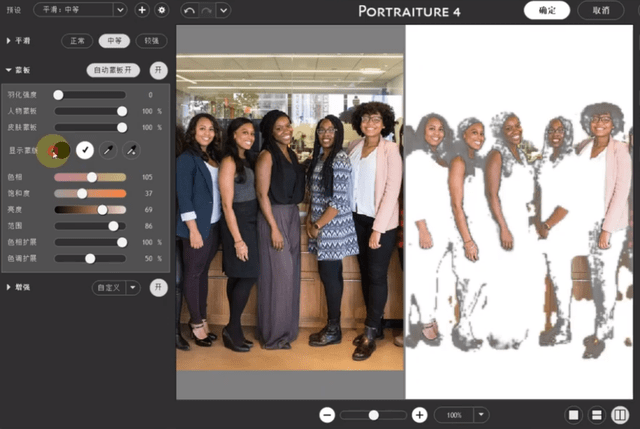Zoom out with minus icon

click(327, 415)
